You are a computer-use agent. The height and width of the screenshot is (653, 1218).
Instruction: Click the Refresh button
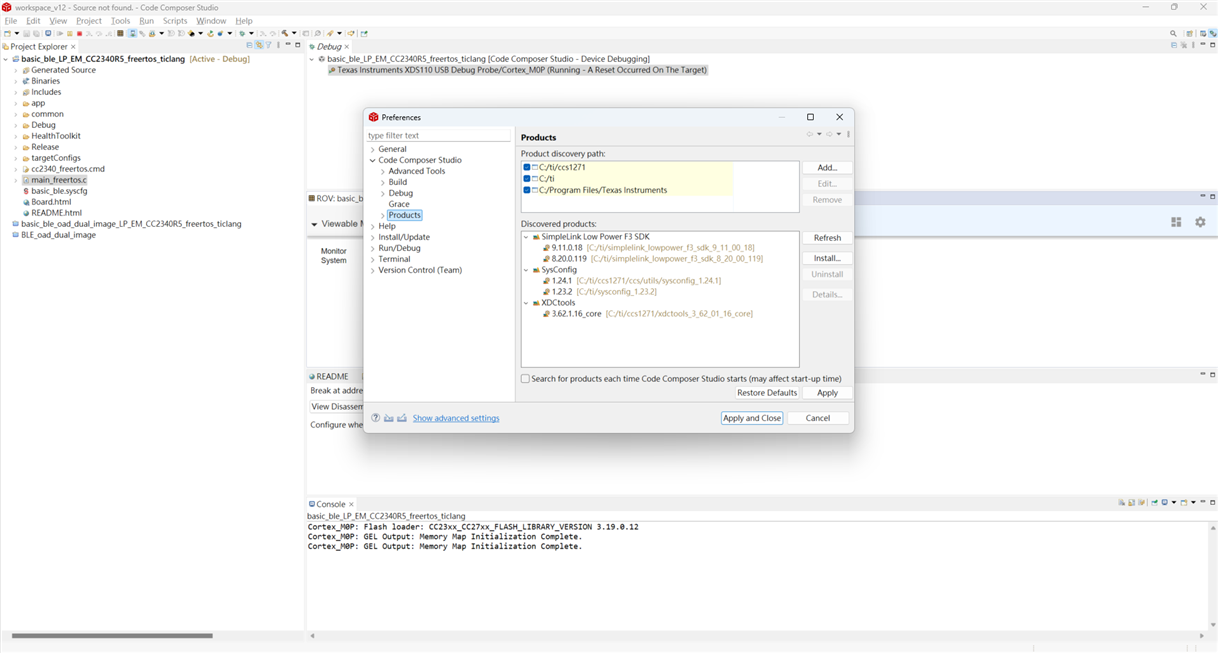click(x=827, y=238)
